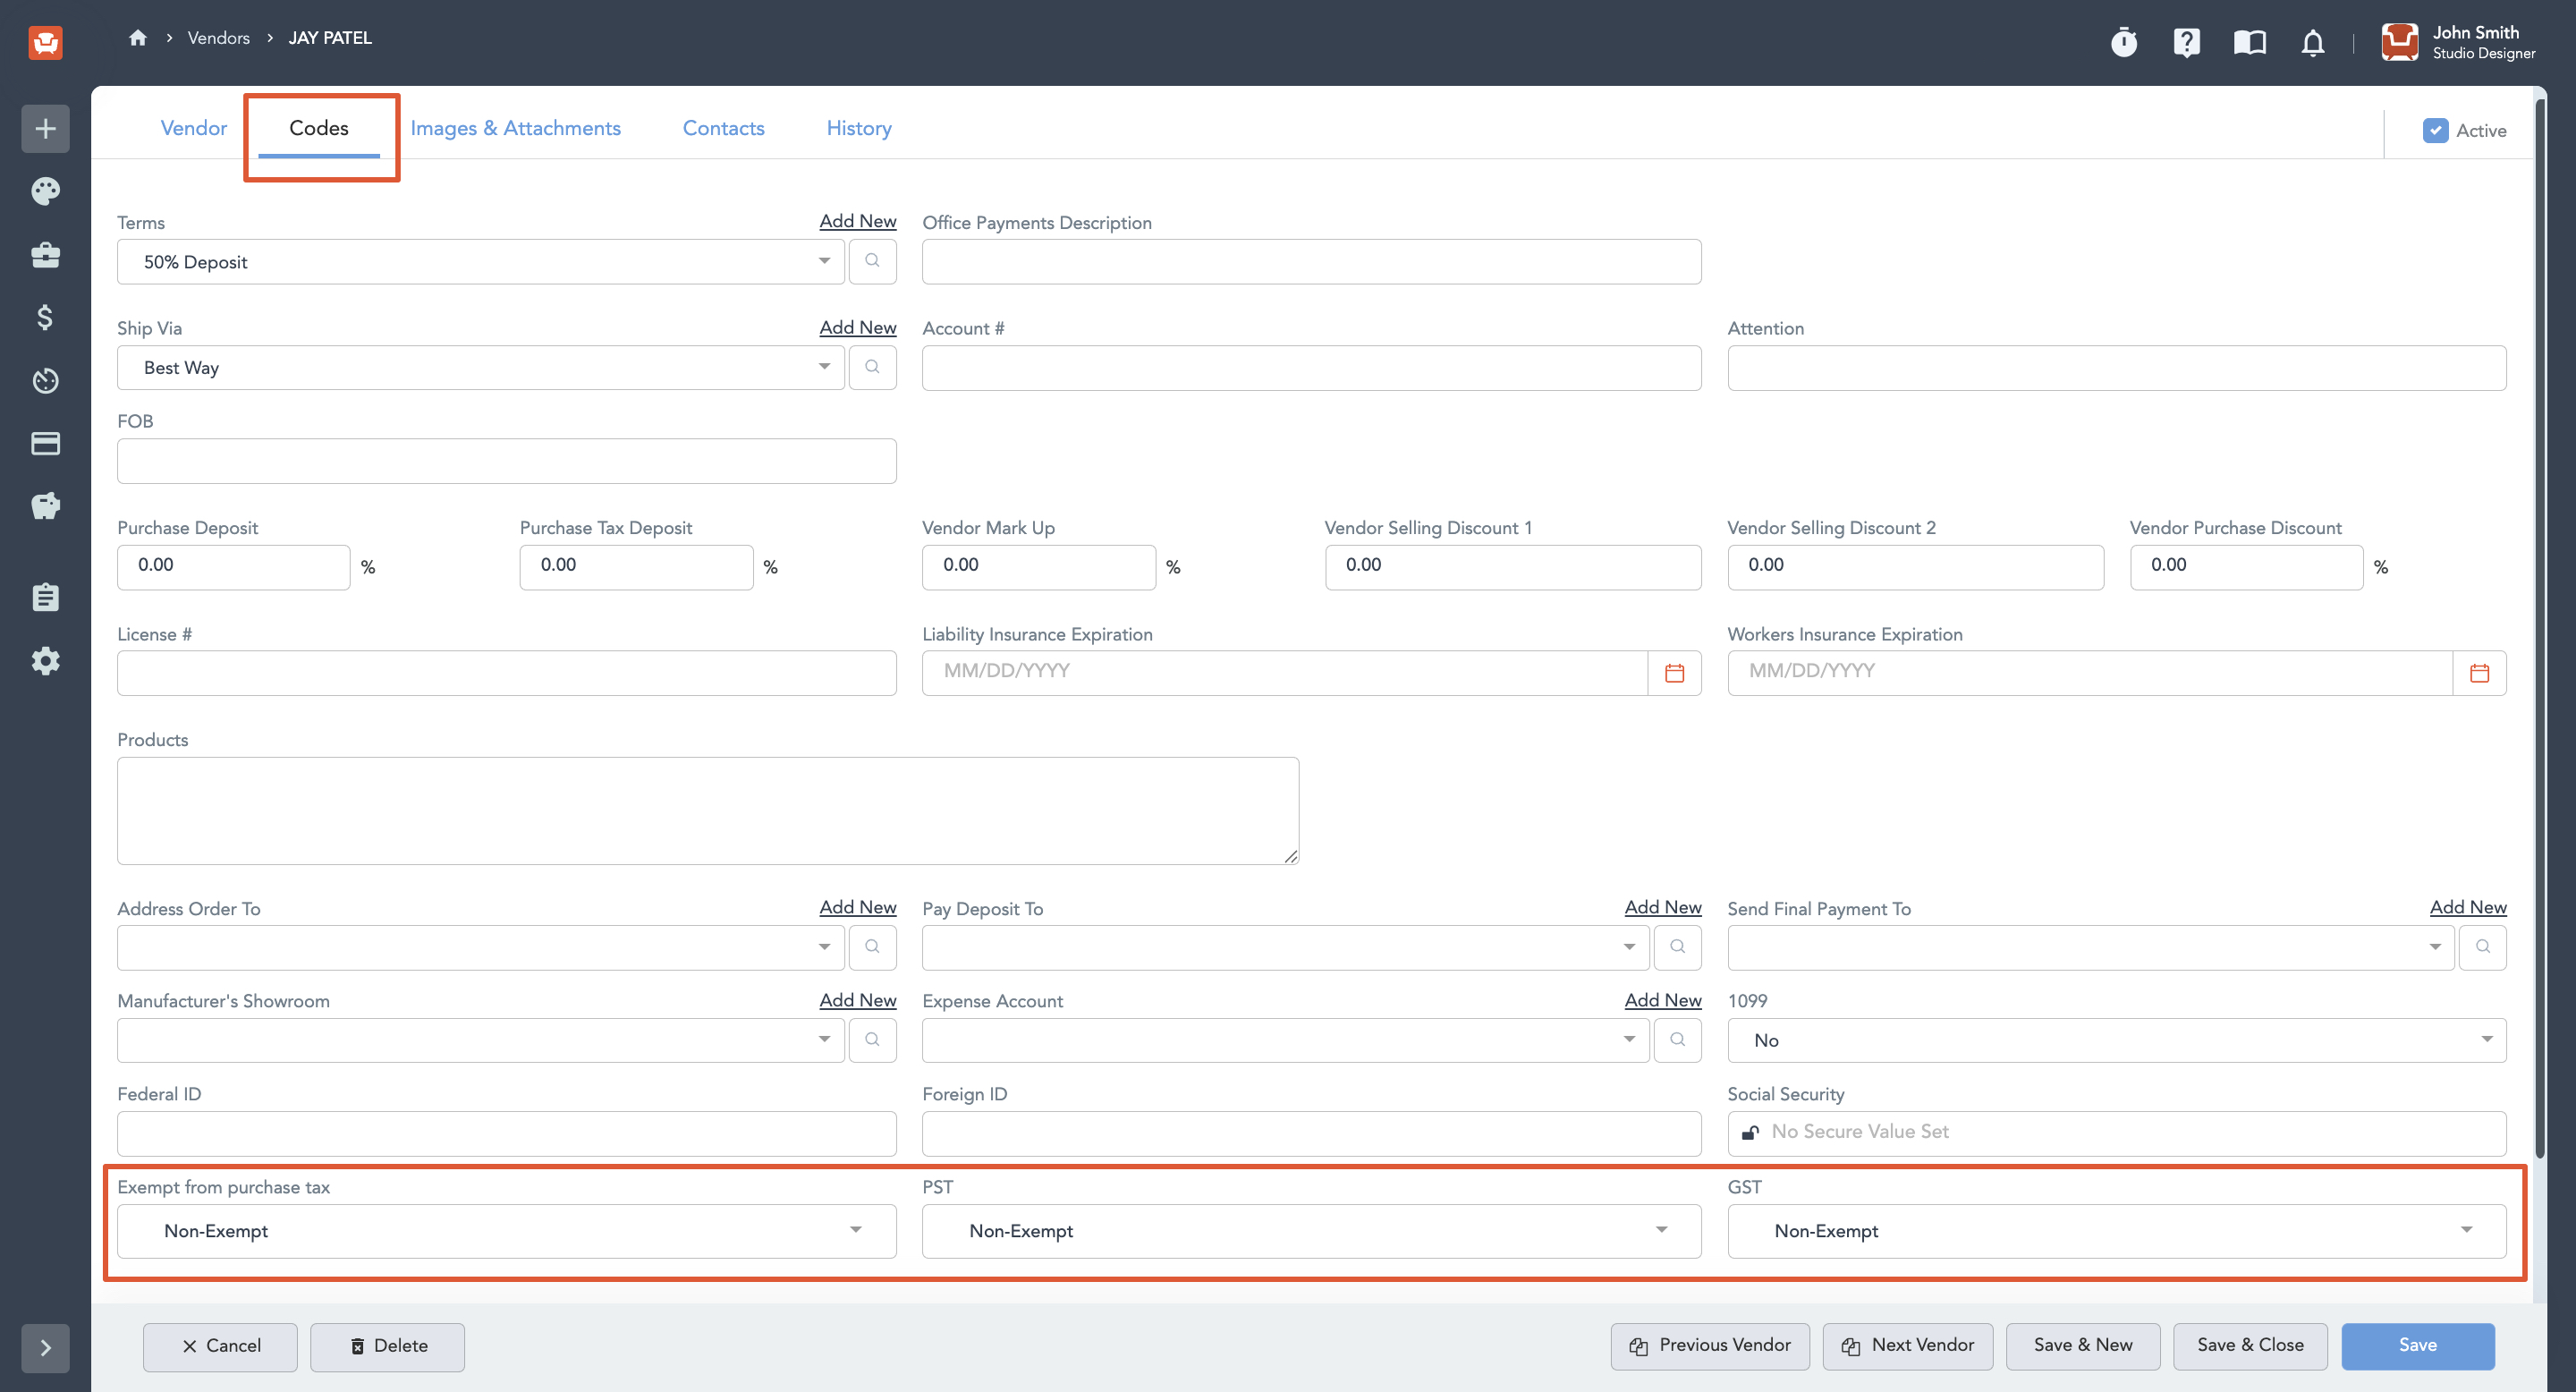The image size is (2576, 1392).
Task: Open the clipboard reports sidebar icon
Action: 45,597
